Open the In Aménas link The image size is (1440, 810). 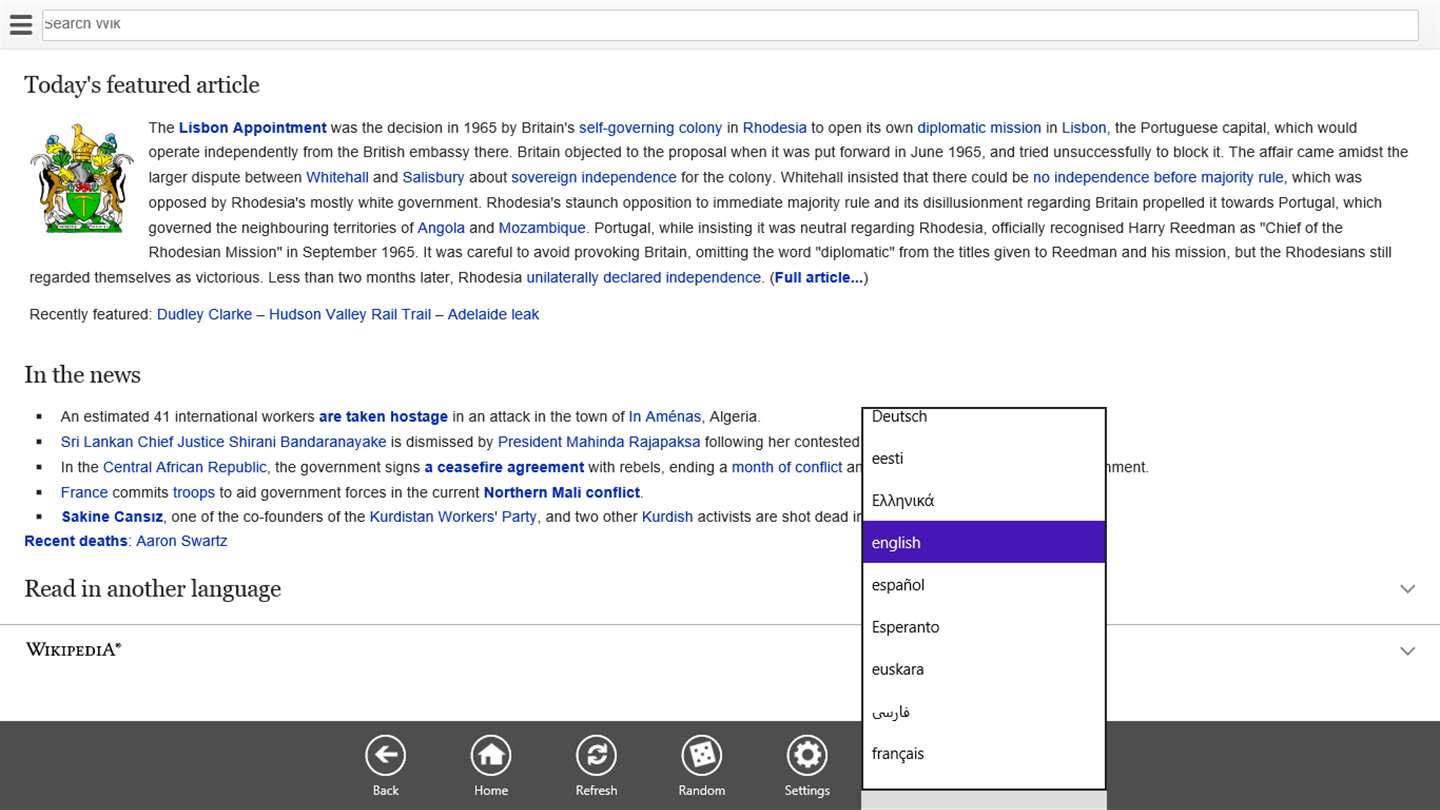(665, 416)
